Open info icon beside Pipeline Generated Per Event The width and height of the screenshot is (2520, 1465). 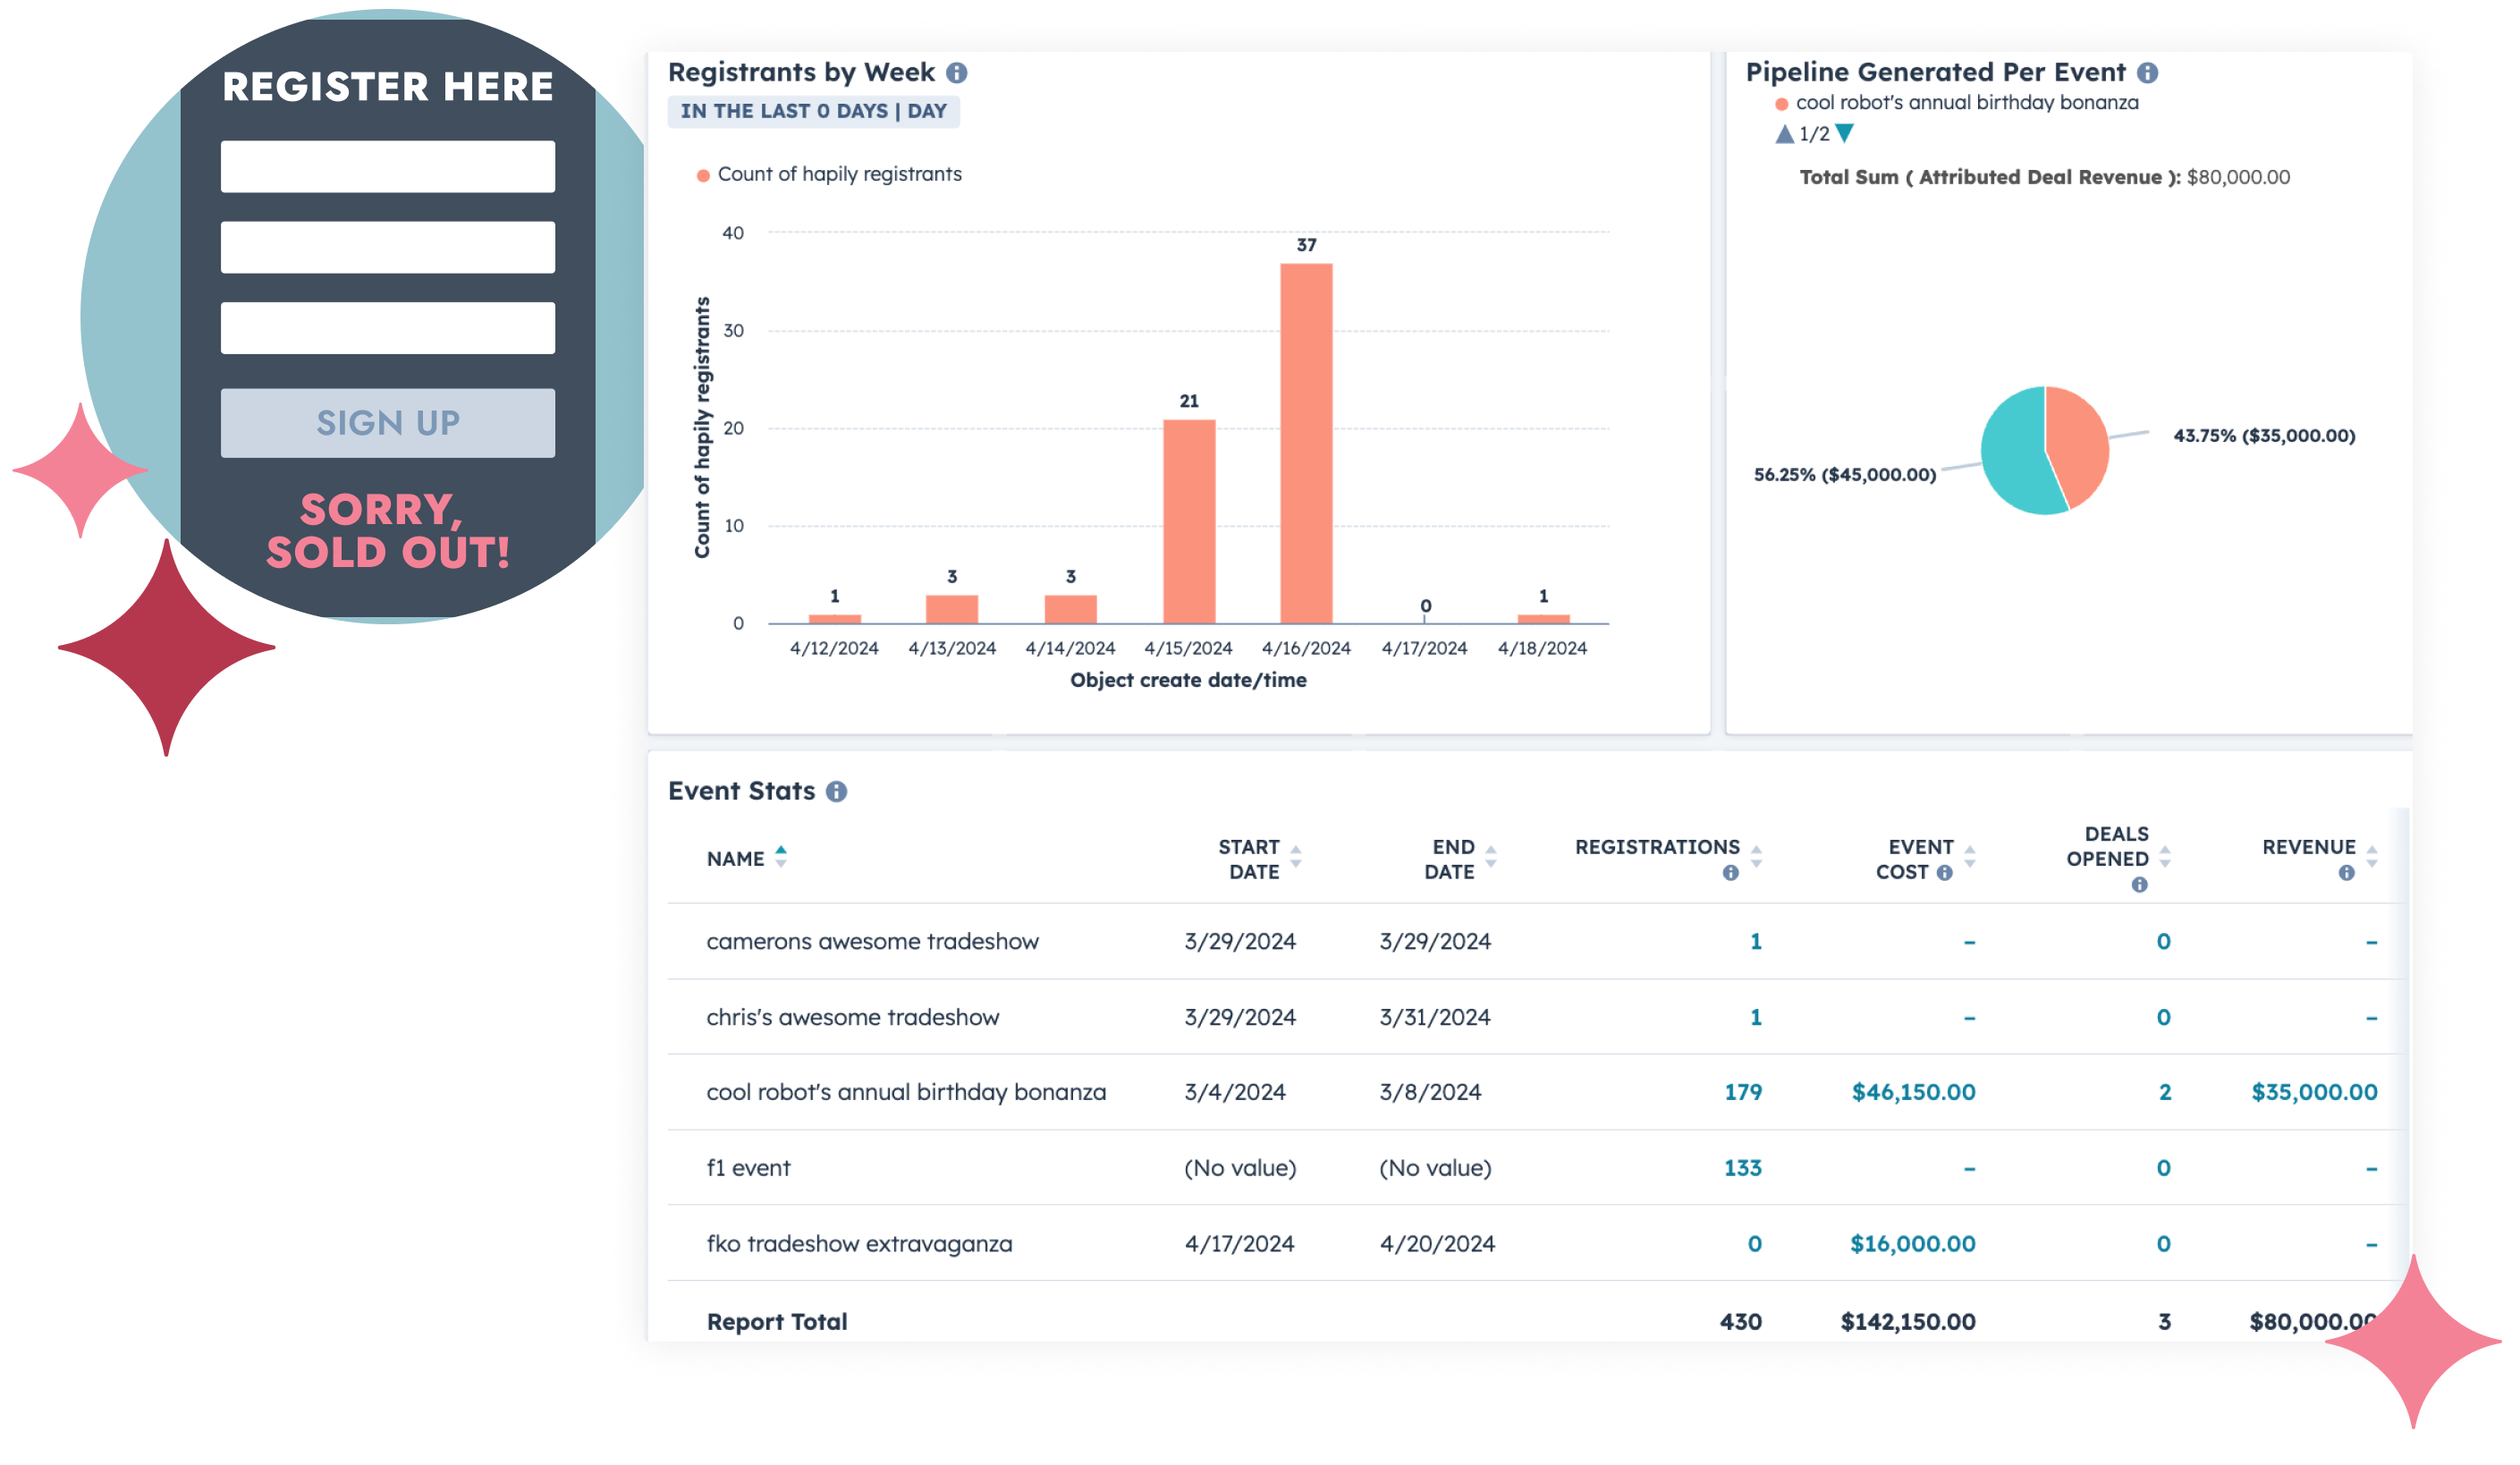(2148, 73)
